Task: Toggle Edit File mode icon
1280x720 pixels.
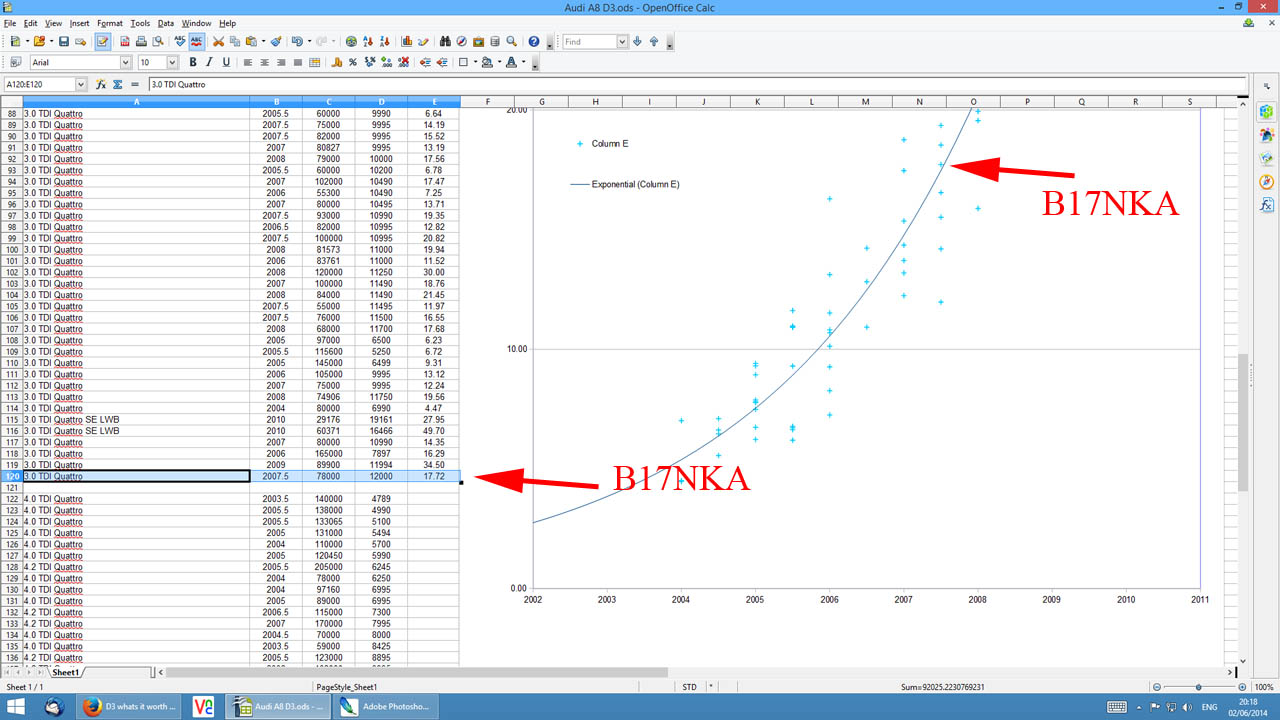Action: [103, 42]
